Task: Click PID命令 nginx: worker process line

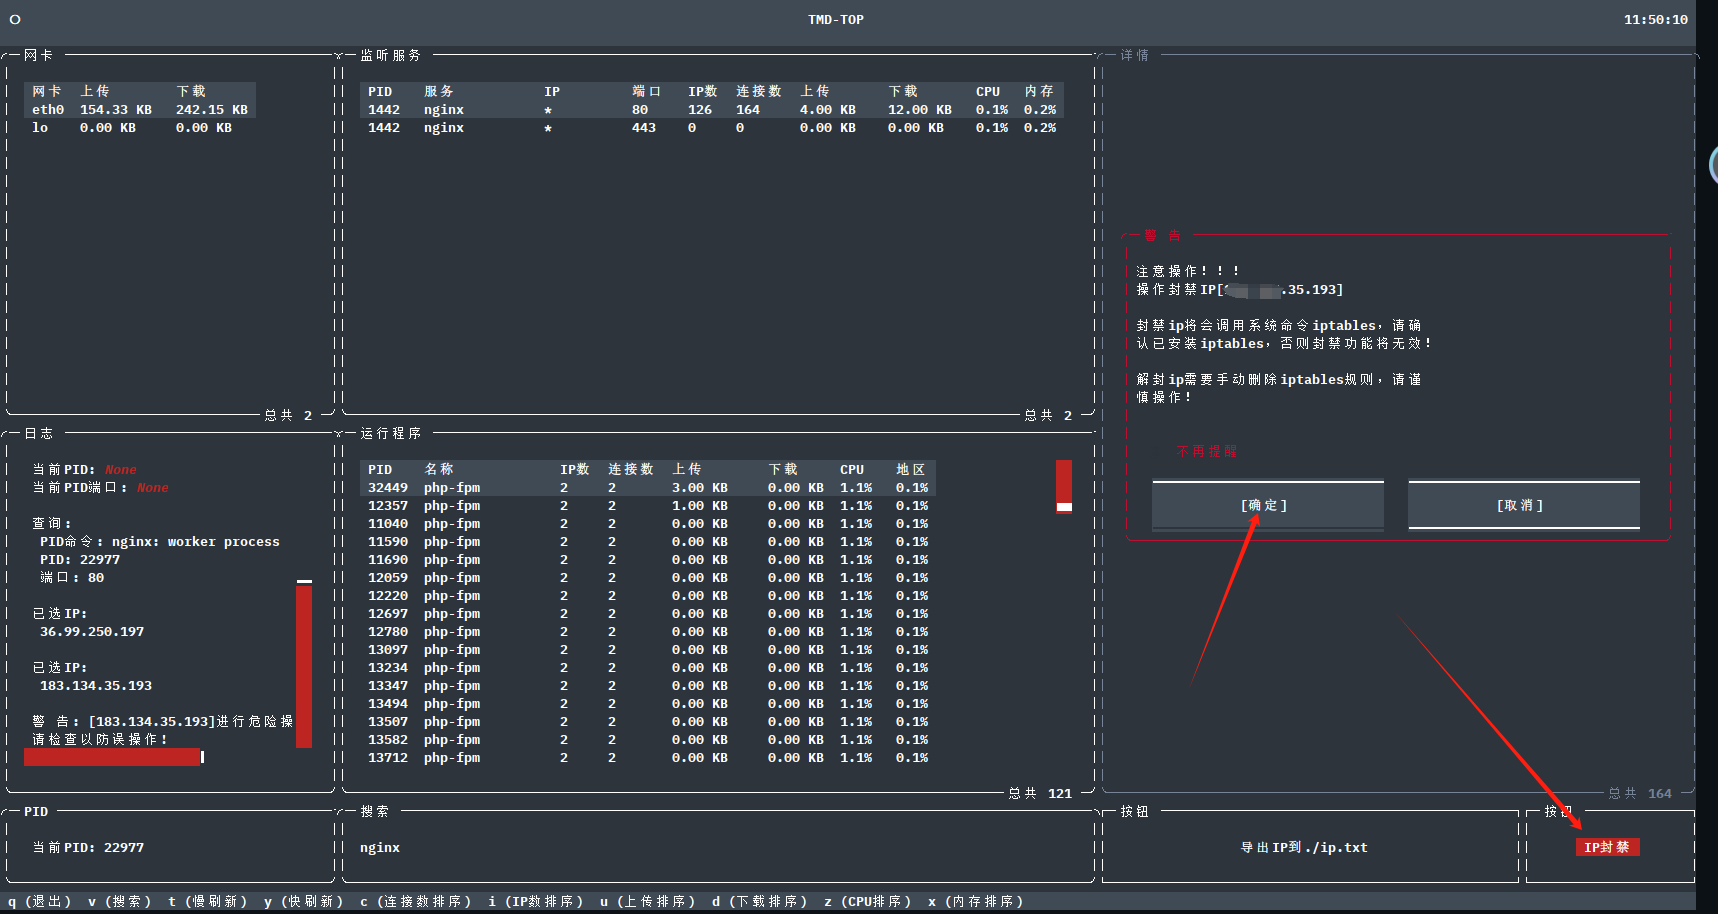Action: click(160, 542)
